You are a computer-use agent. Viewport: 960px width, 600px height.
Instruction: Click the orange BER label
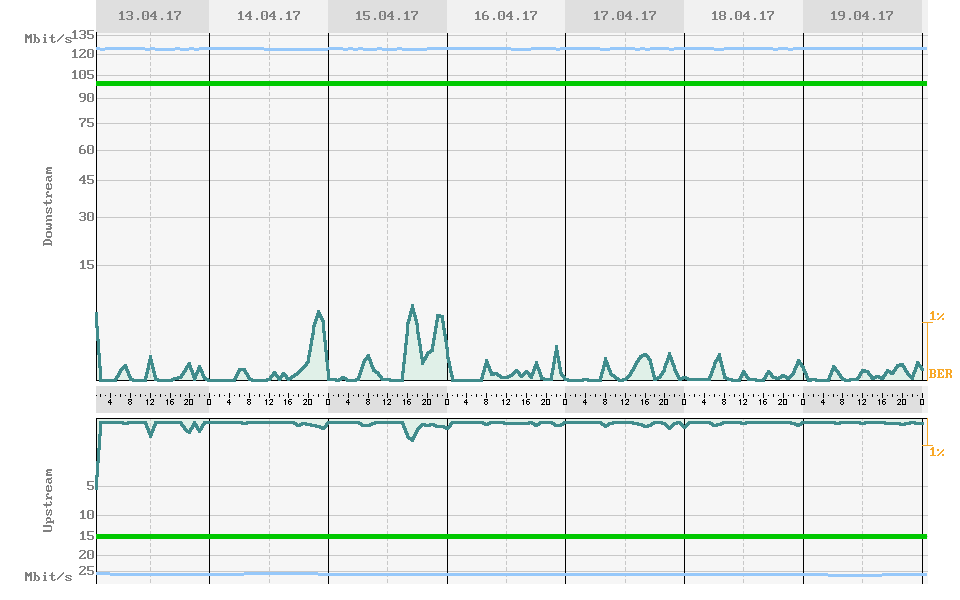tap(940, 373)
